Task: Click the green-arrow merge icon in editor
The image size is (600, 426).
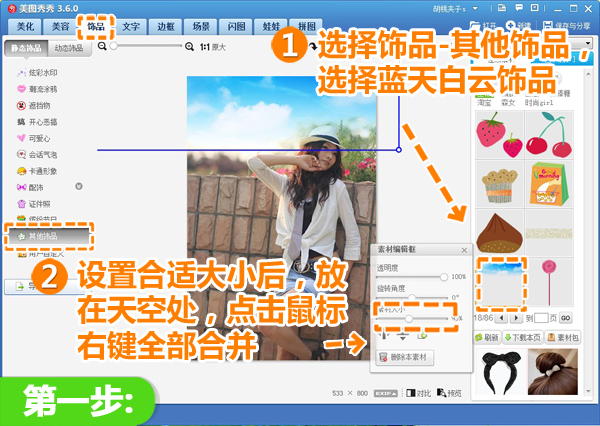Action: [x=422, y=336]
